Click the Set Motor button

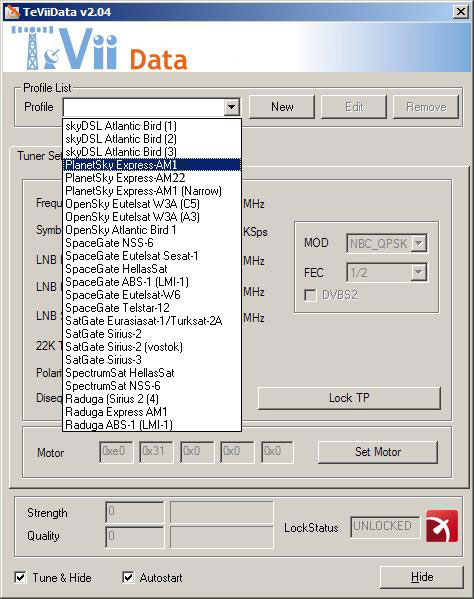[378, 452]
